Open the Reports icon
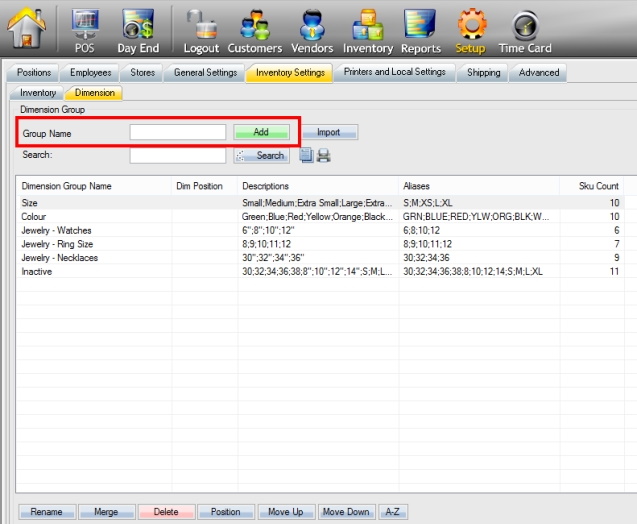The image size is (637, 524). pos(420,31)
